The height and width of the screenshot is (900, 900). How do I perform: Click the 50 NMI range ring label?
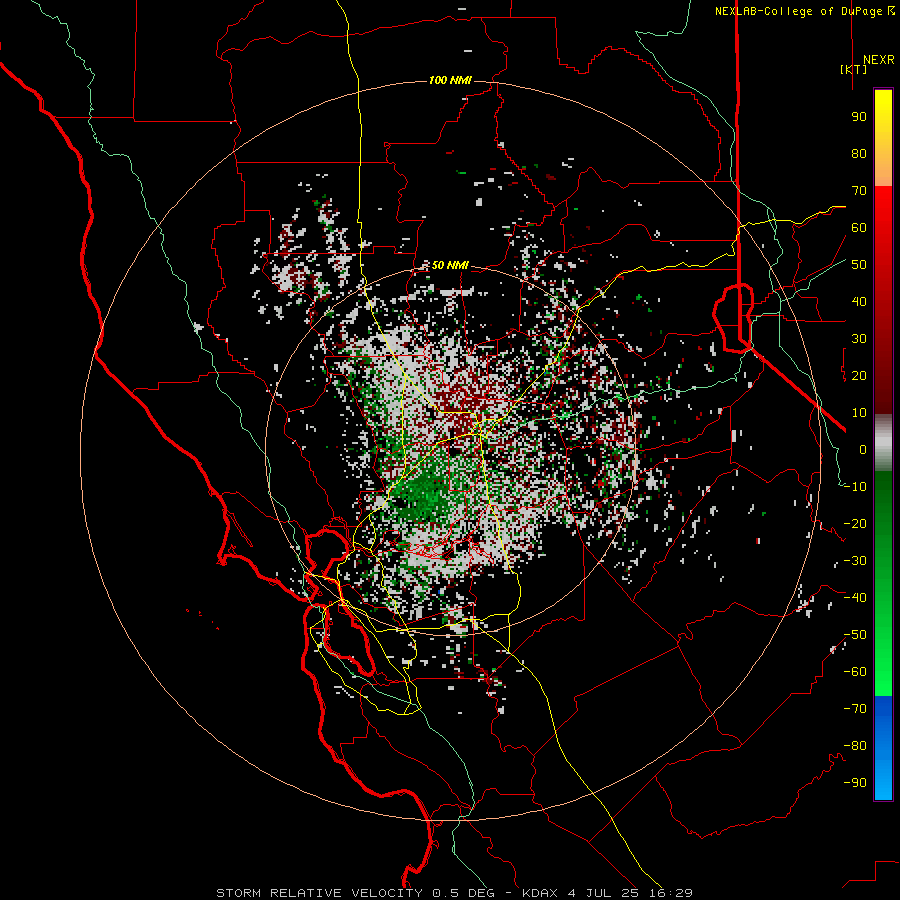tap(450, 265)
